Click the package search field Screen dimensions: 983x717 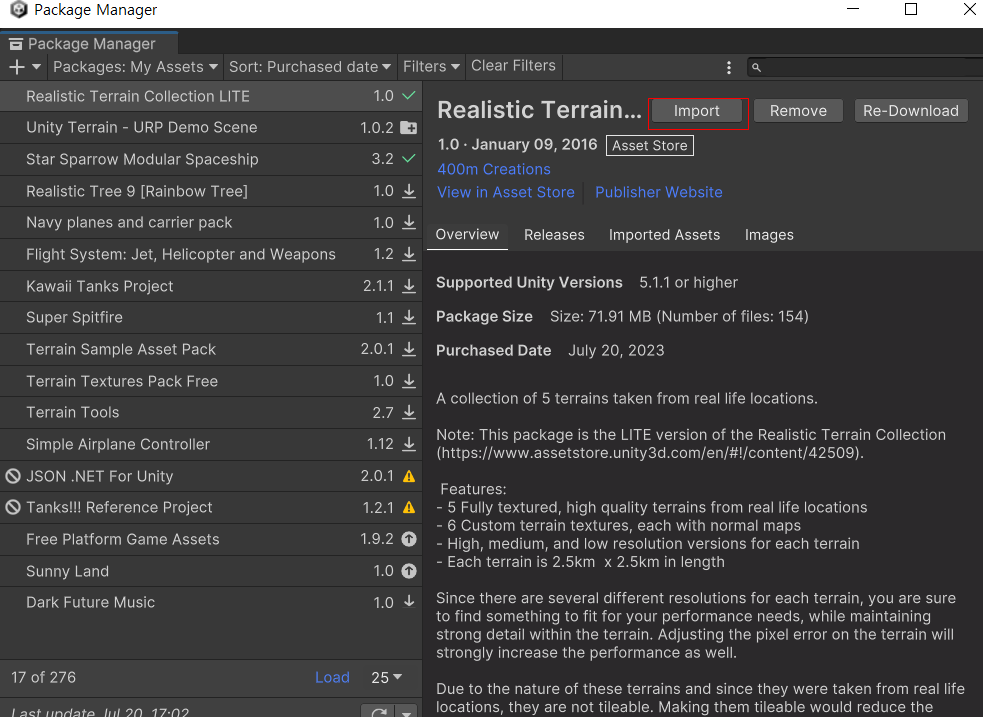865,67
